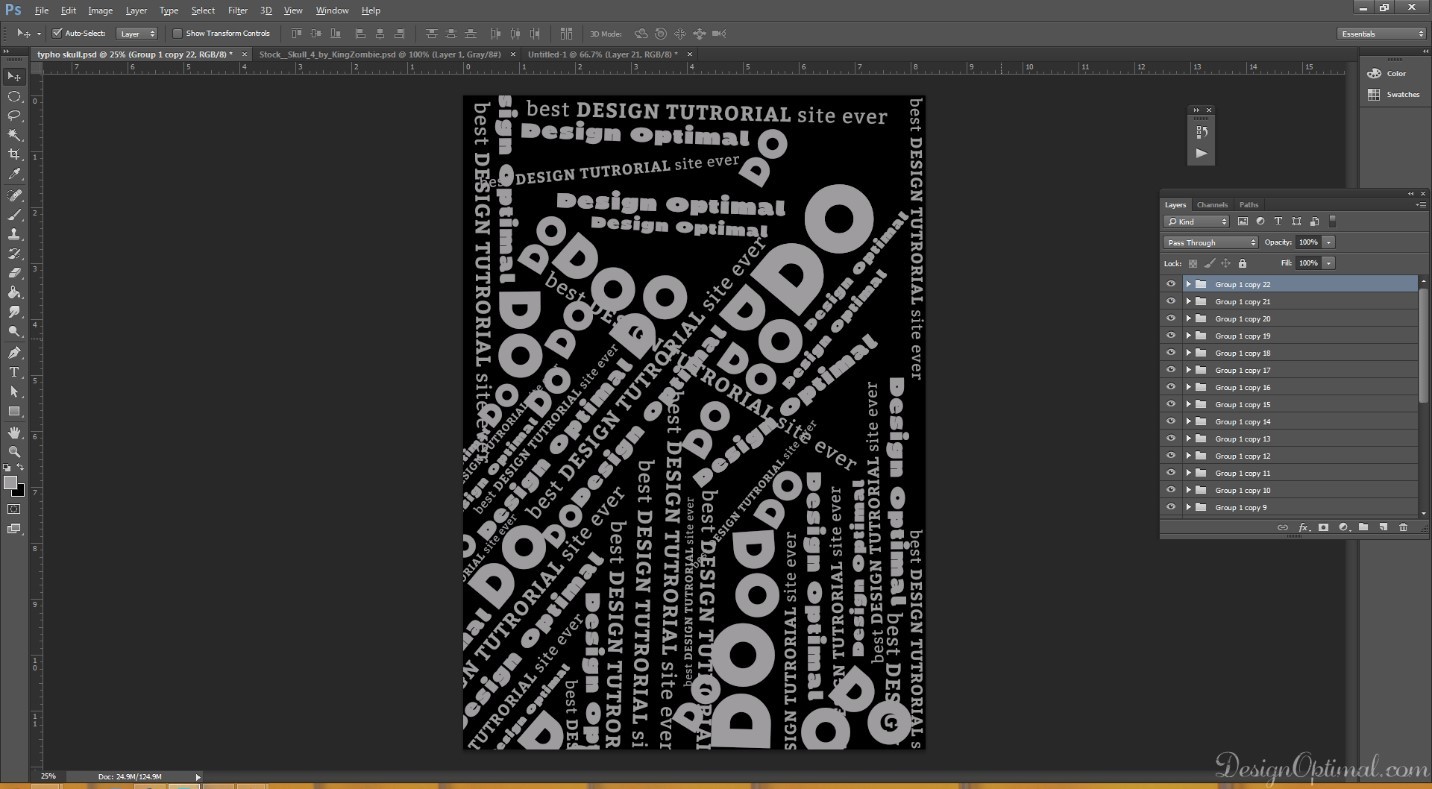Switch to Stock_Skull_4_by_KingZombie.psd document tab

(x=380, y=54)
